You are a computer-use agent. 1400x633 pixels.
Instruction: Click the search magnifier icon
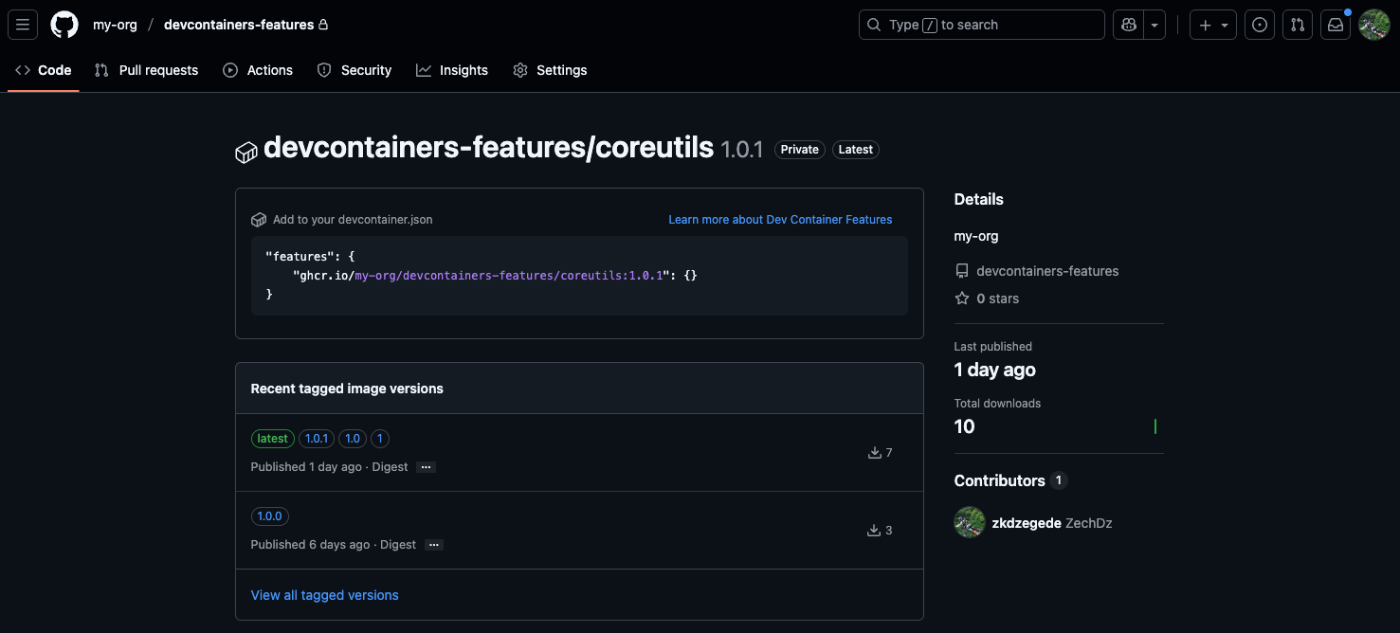point(874,25)
